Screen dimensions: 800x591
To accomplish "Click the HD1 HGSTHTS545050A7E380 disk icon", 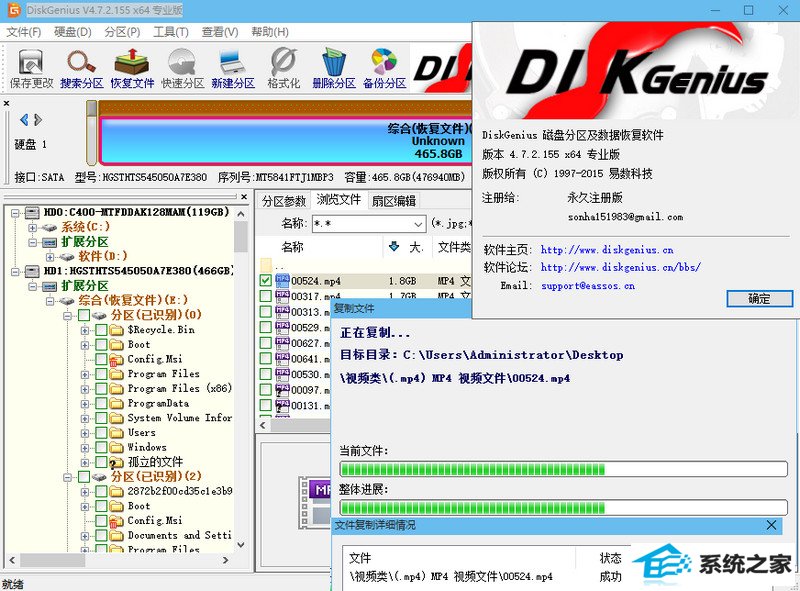I will (x=32, y=271).
